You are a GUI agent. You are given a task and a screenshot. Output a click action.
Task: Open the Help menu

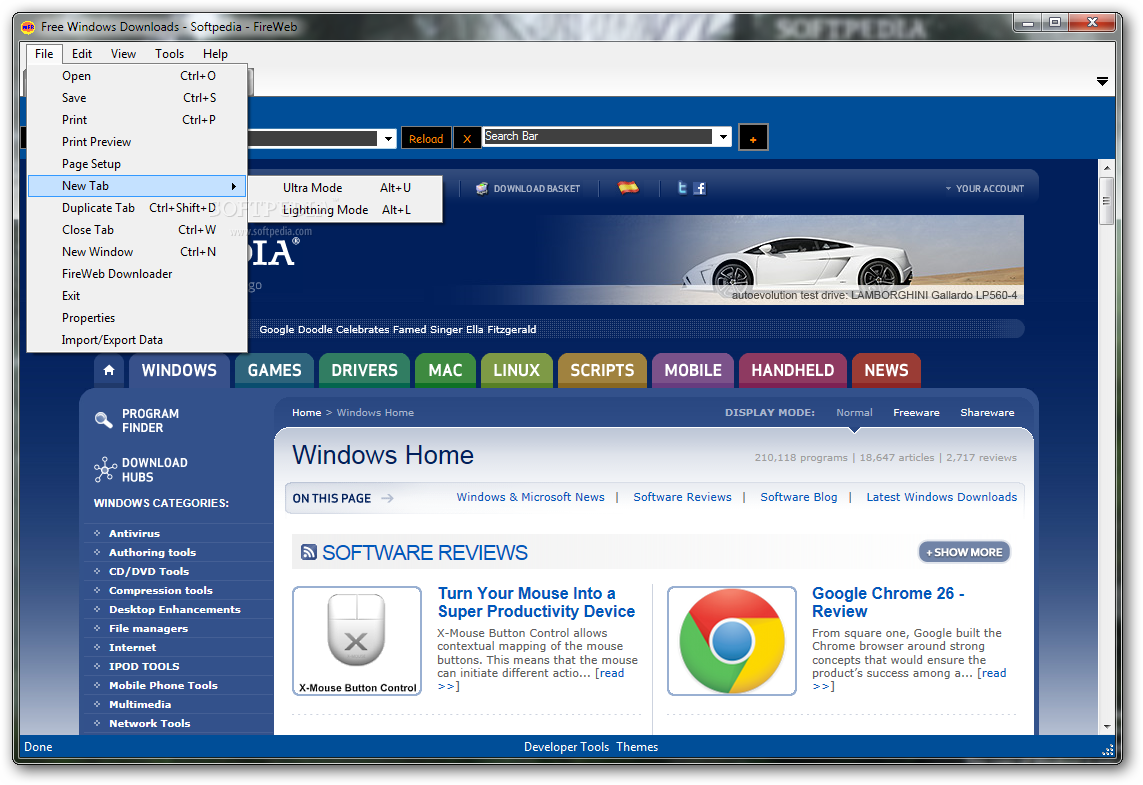[215, 53]
